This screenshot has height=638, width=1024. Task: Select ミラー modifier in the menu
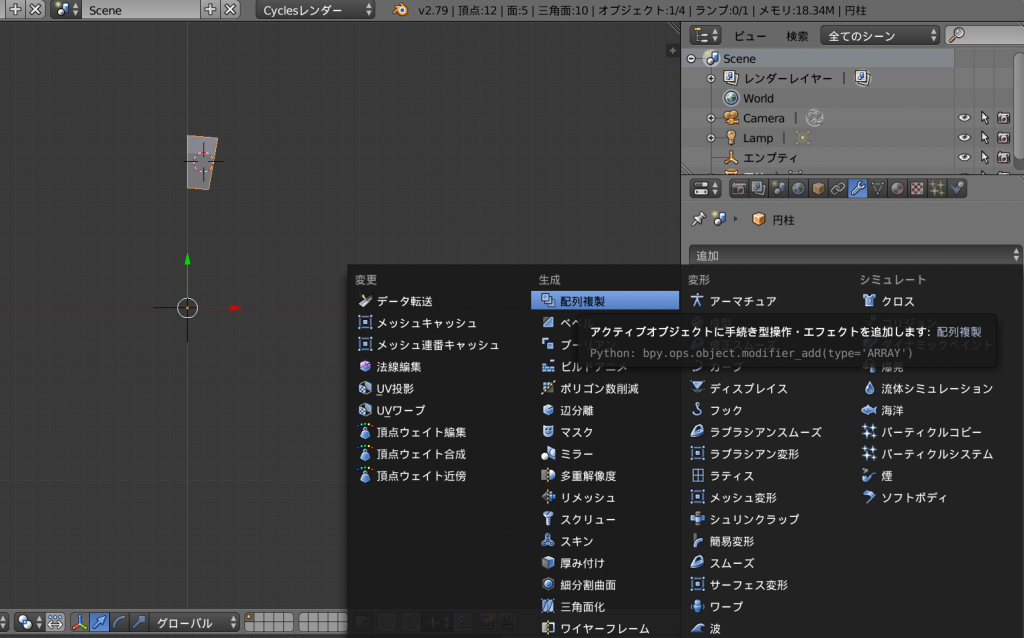576,454
